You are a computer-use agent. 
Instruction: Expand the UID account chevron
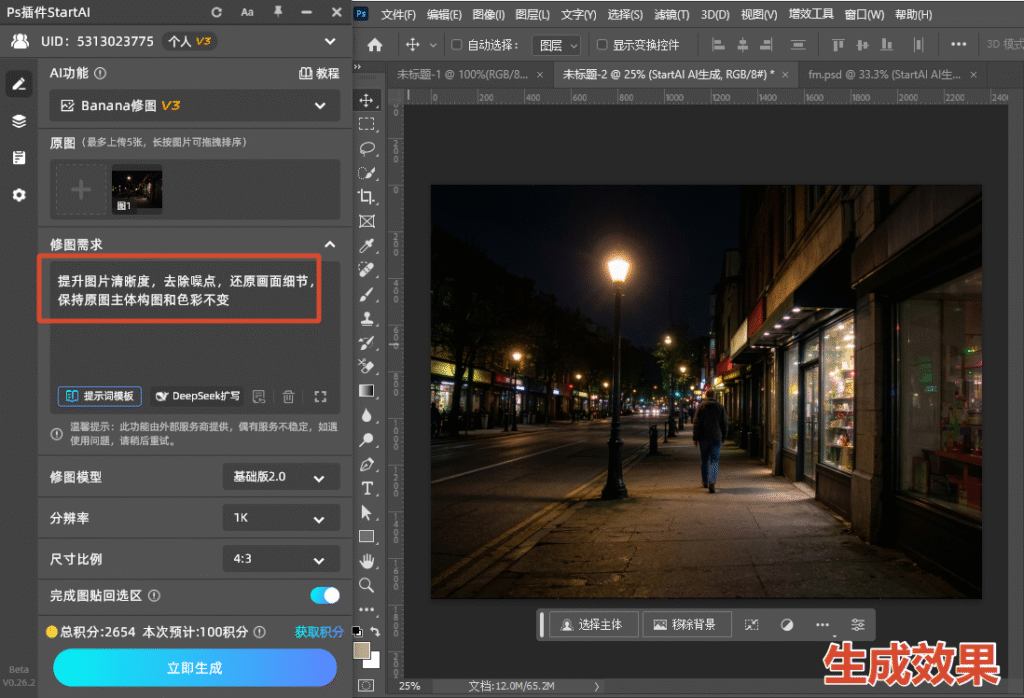coord(330,41)
